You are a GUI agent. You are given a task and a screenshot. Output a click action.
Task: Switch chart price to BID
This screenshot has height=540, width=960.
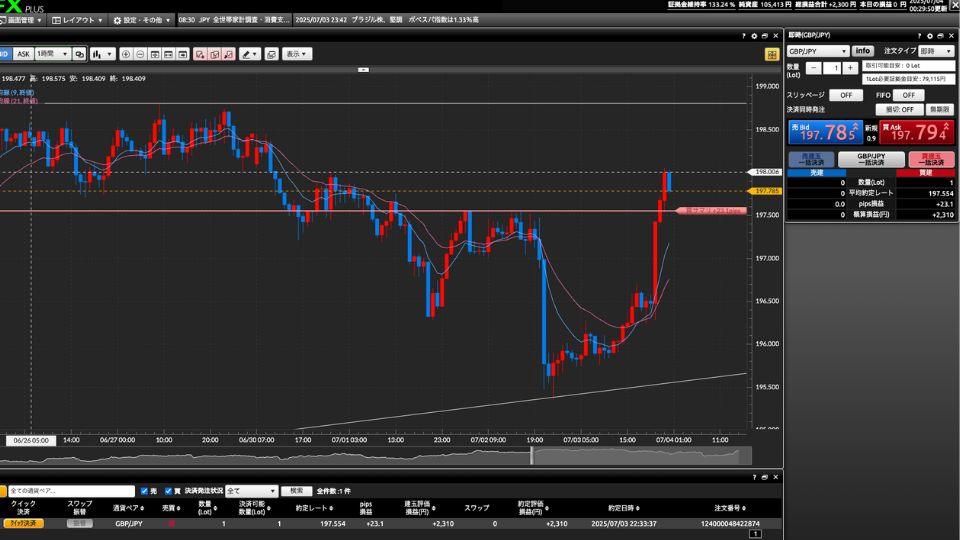click(5, 54)
